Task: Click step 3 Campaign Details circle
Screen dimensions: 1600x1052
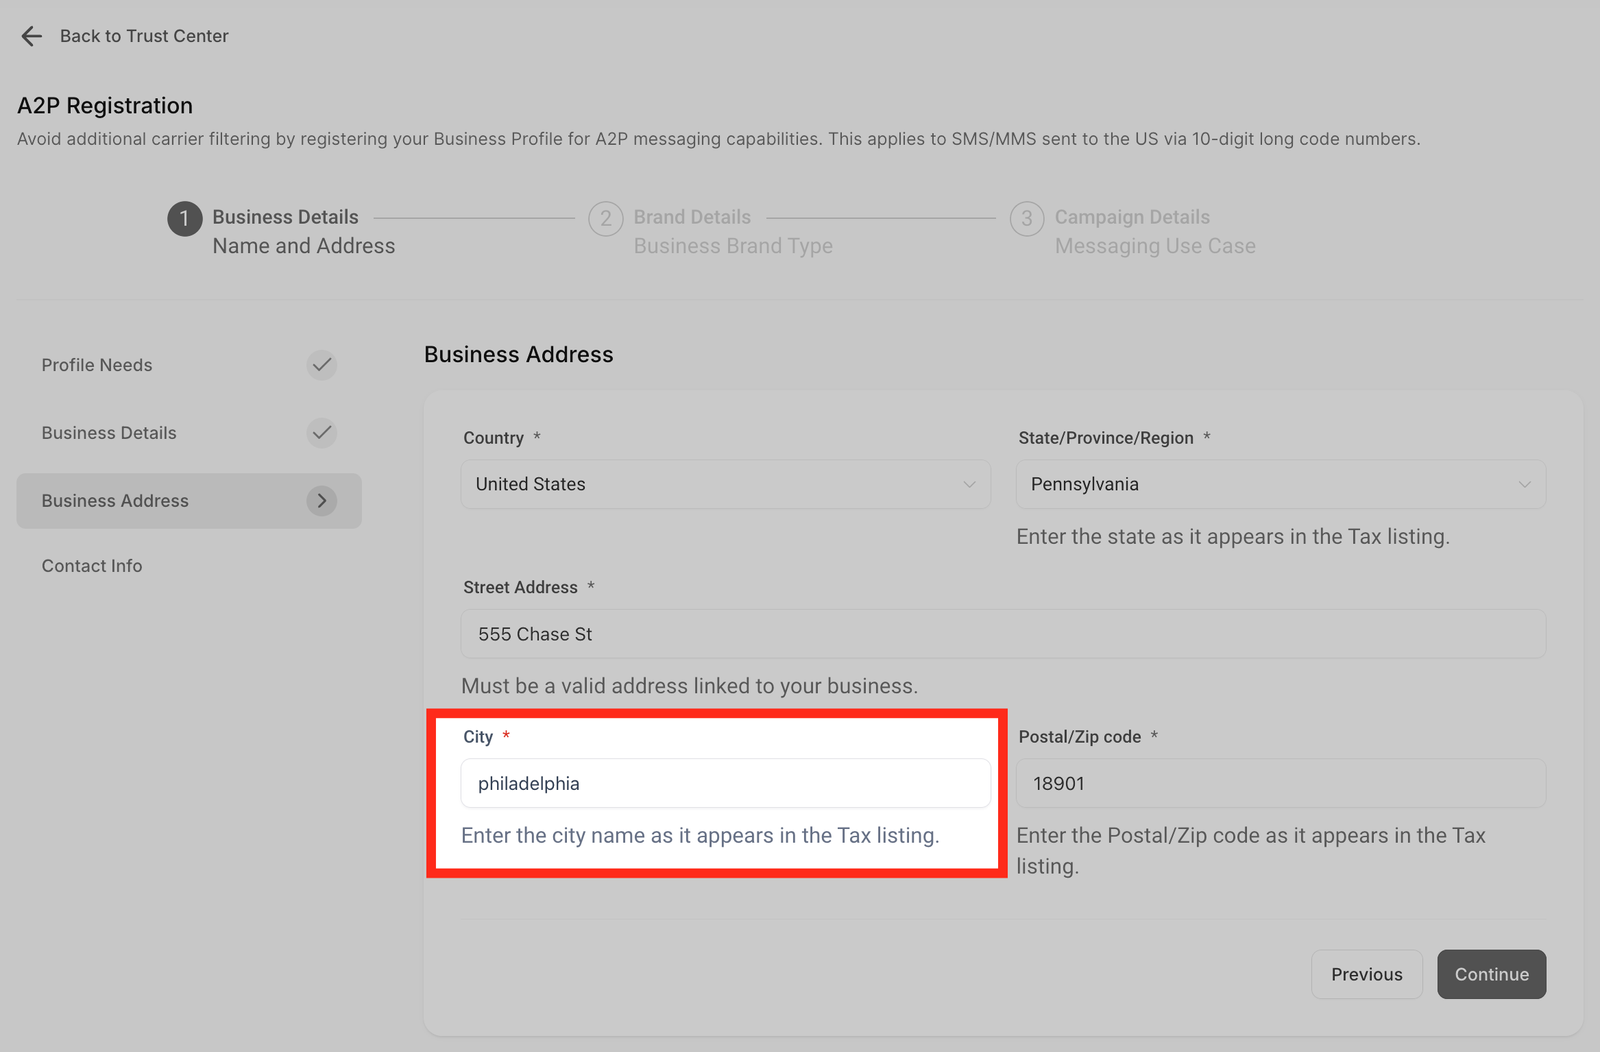Action: click(1026, 219)
